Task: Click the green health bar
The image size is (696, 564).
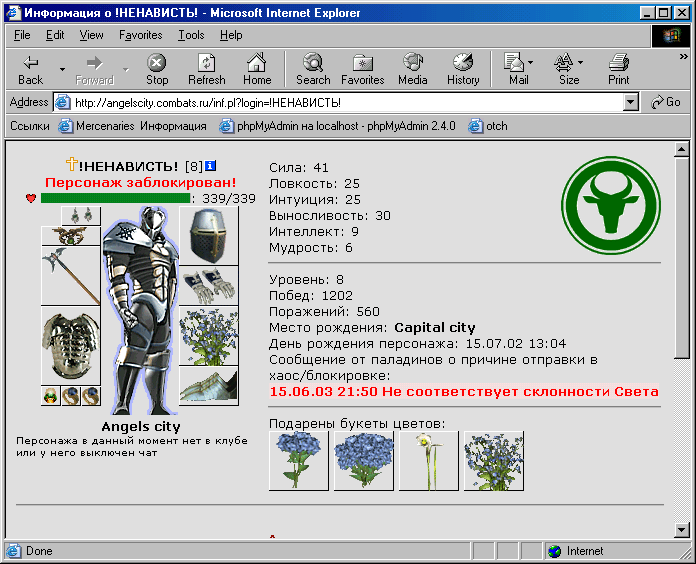Action: [115, 198]
